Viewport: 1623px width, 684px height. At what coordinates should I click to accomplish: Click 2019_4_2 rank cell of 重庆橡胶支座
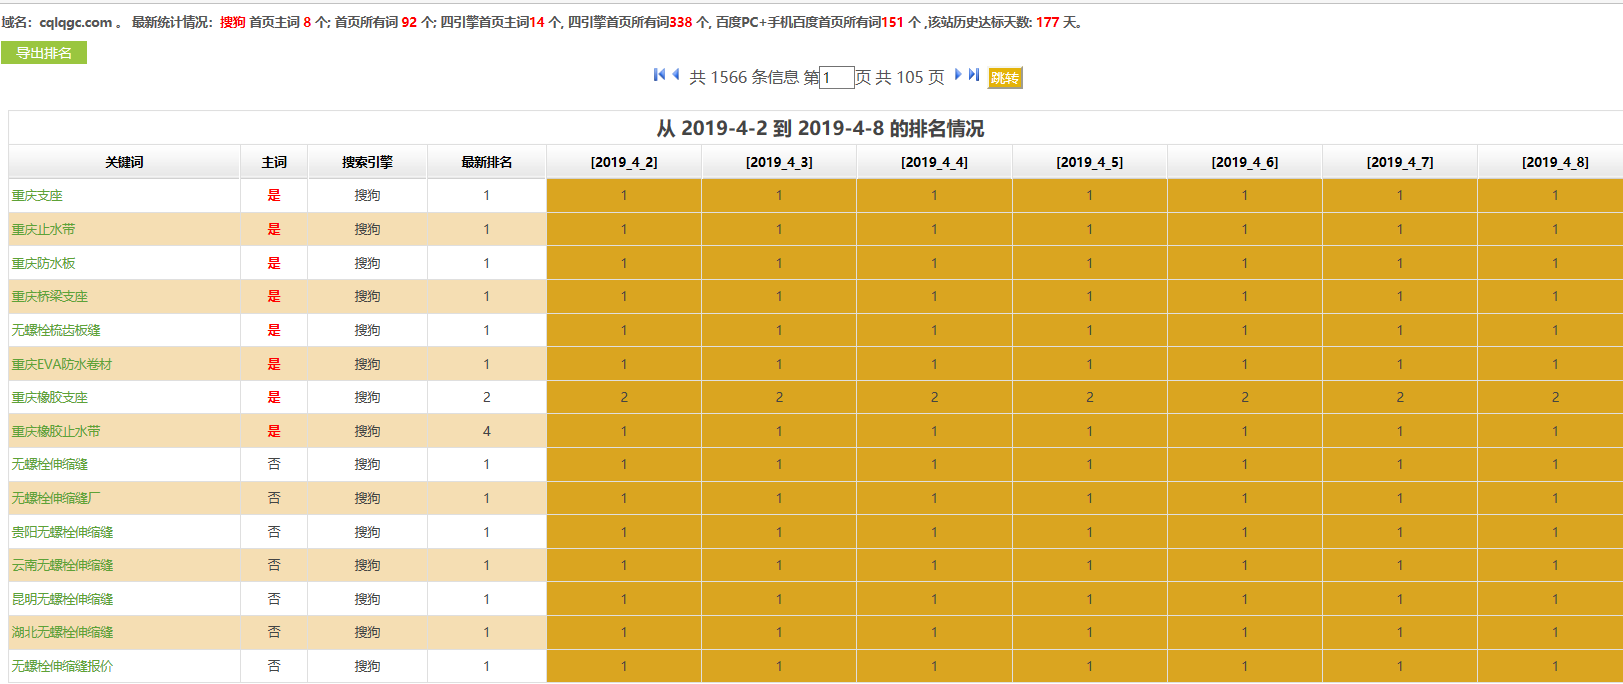(624, 398)
